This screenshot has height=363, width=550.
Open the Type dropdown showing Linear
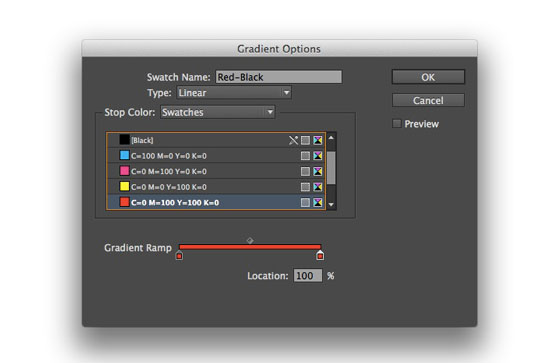coord(234,93)
